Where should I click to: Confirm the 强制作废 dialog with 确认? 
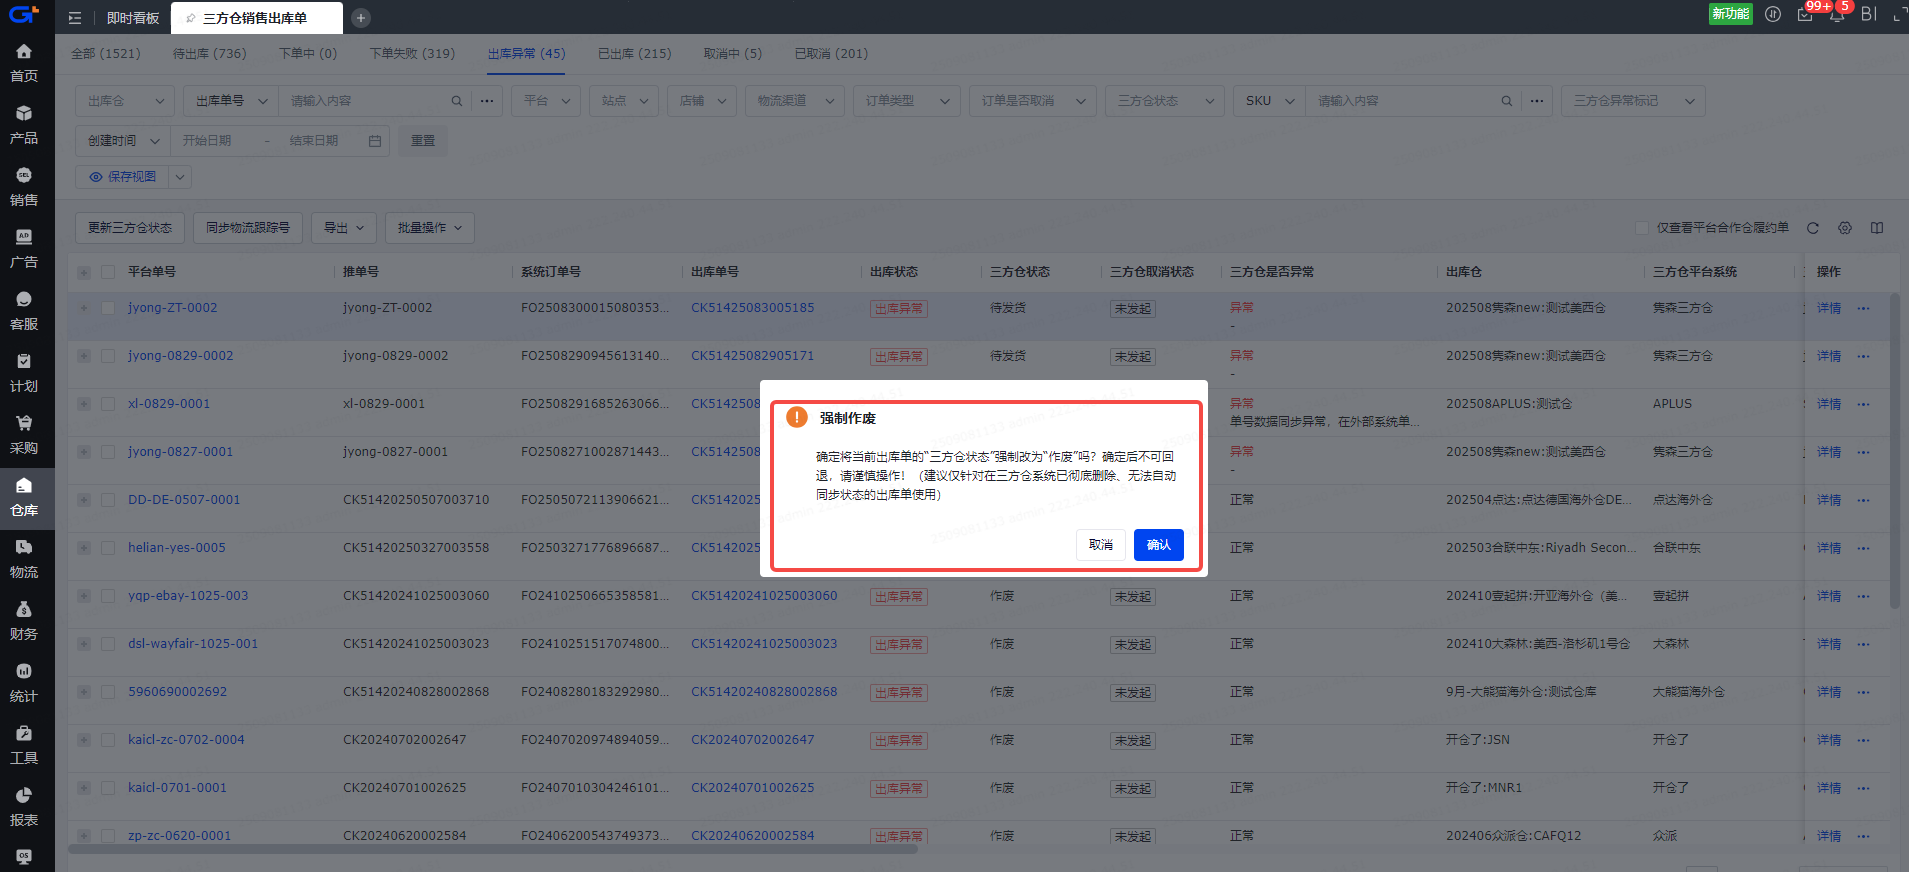(1159, 545)
